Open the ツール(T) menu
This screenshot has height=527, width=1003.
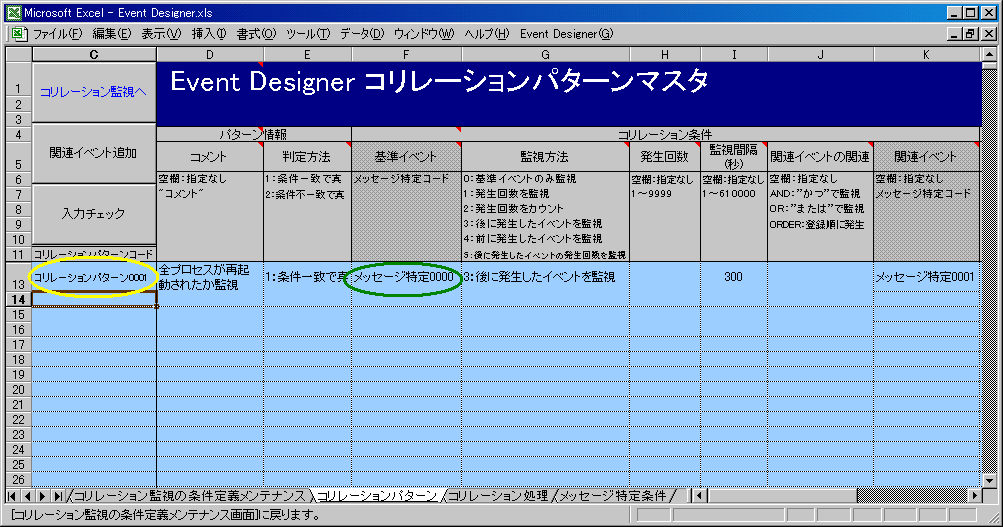click(x=308, y=34)
